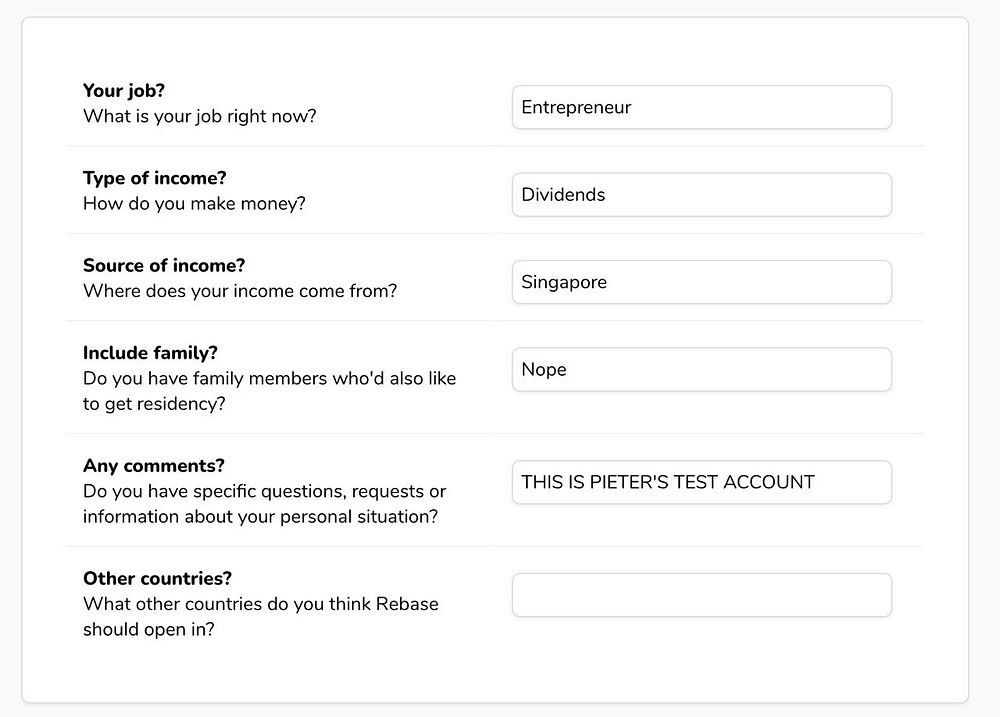This screenshot has height=717, width=1000.
Task: Click 'Where does your income come from?' text
Action: point(240,291)
